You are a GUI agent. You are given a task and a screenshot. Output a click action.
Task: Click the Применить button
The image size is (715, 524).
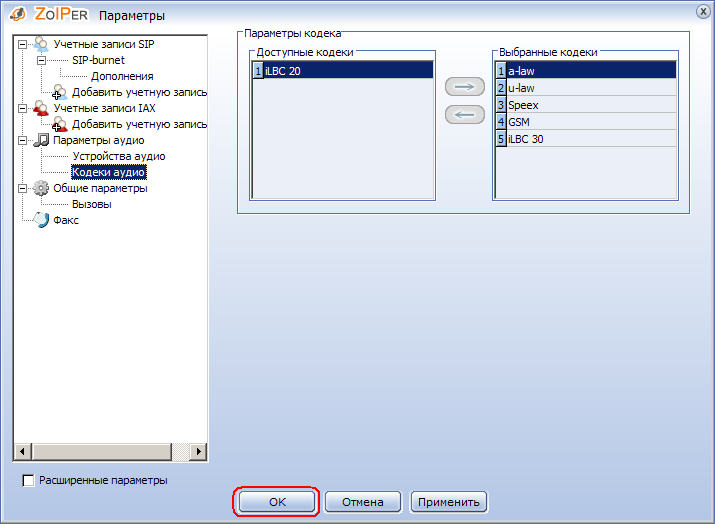449,502
